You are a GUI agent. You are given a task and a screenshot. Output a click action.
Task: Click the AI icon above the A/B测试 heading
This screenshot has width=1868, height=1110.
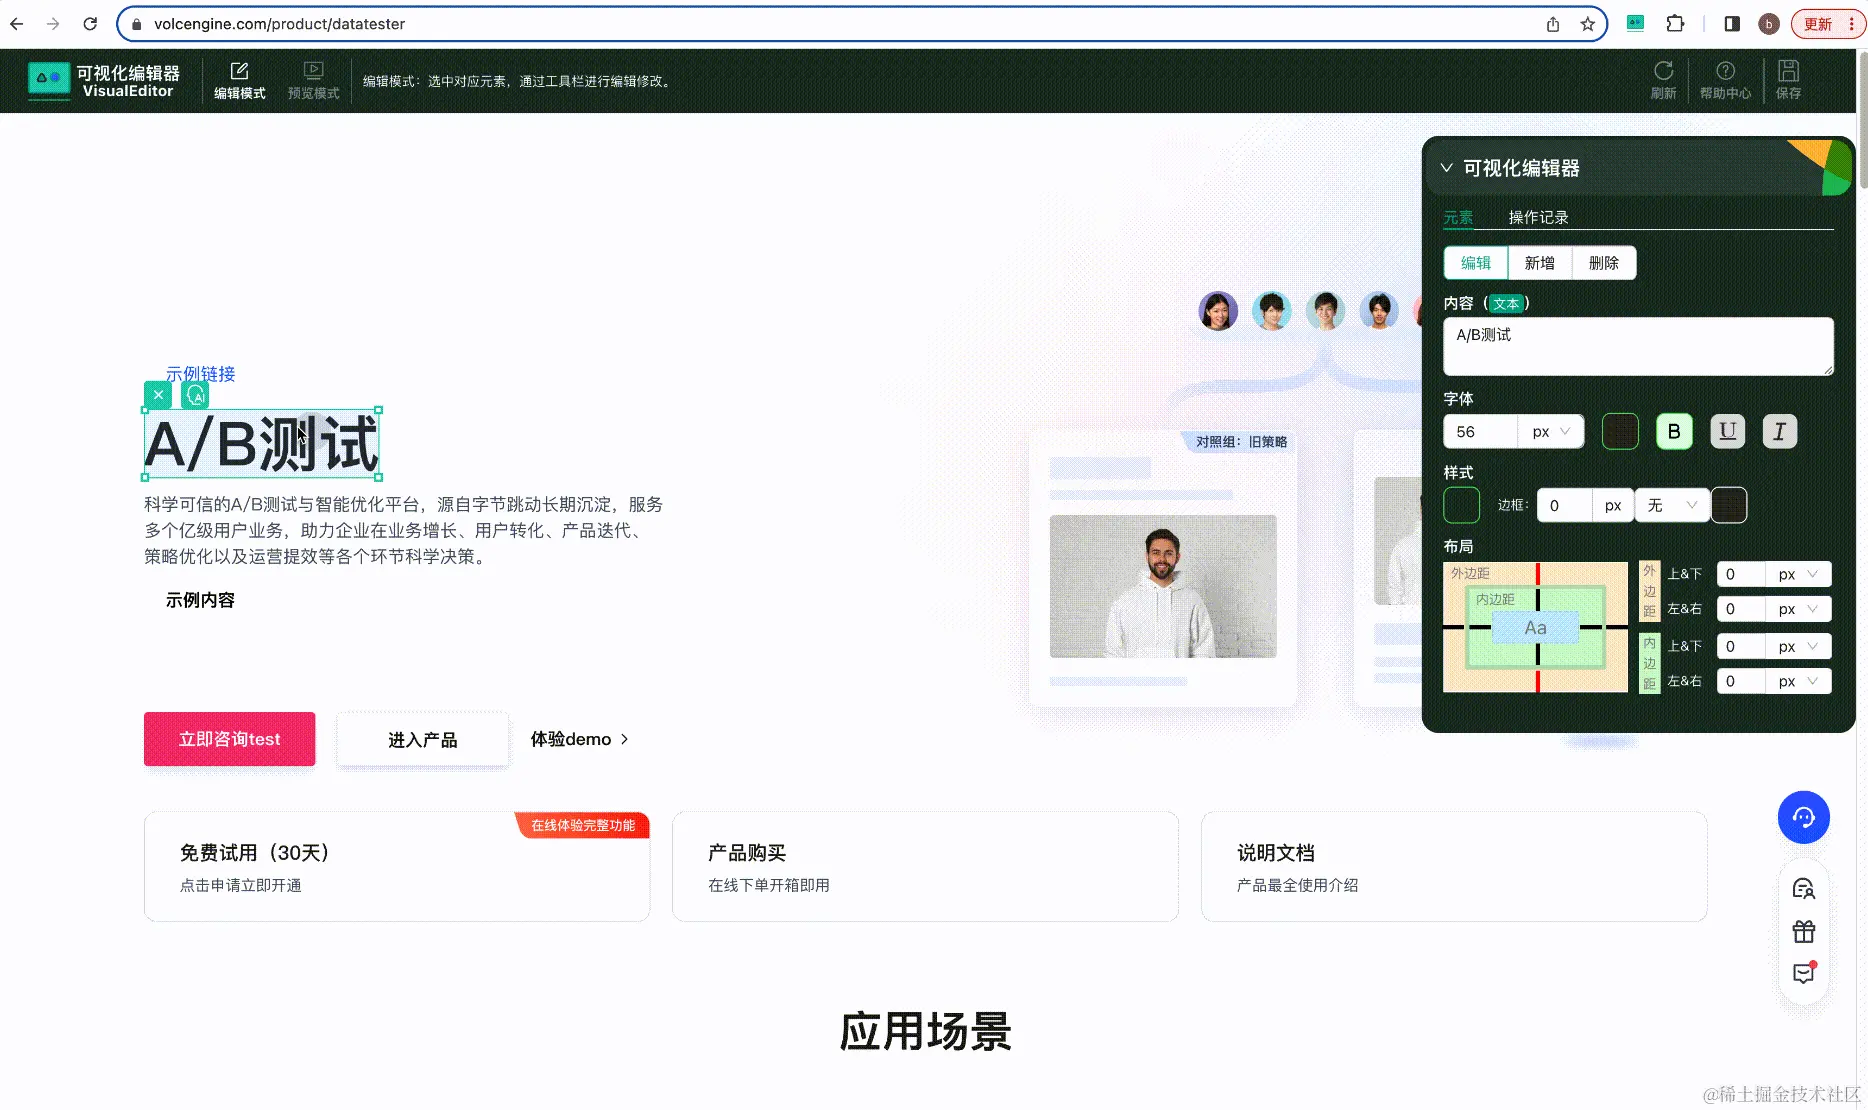[195, 395]
